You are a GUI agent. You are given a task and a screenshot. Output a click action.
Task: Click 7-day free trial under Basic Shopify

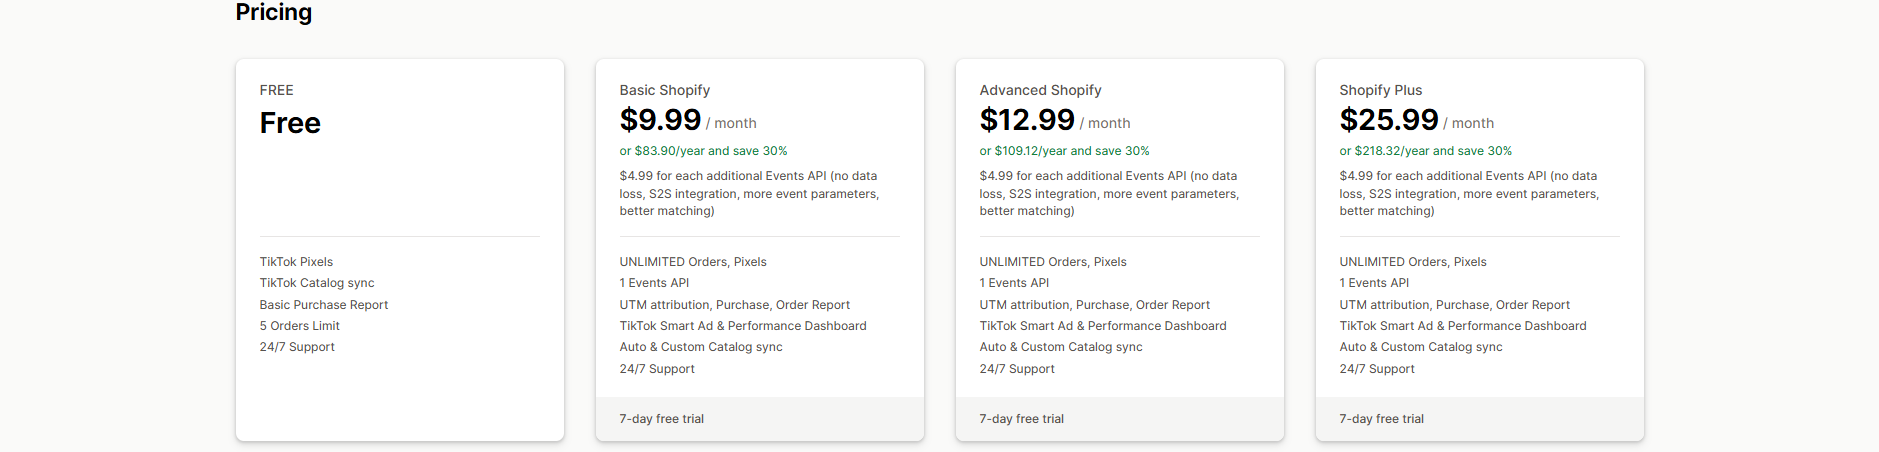661,419
